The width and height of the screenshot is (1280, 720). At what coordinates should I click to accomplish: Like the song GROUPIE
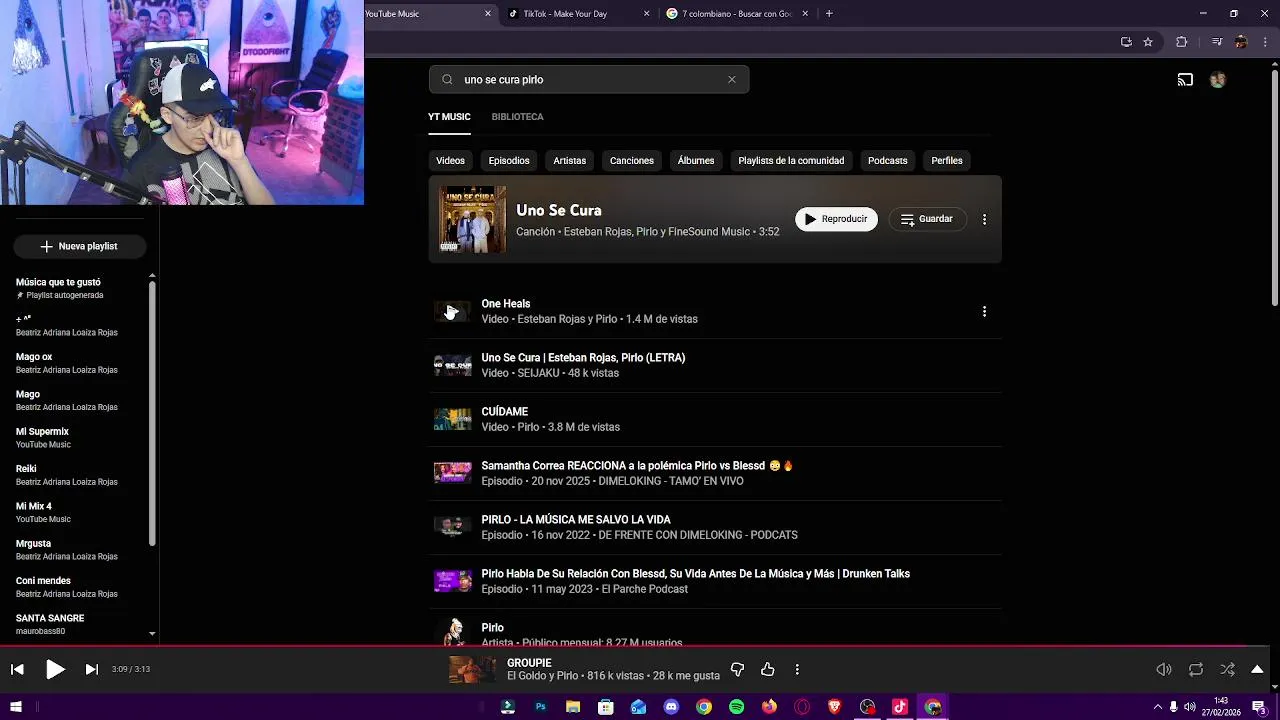click(x=768, y=669)
